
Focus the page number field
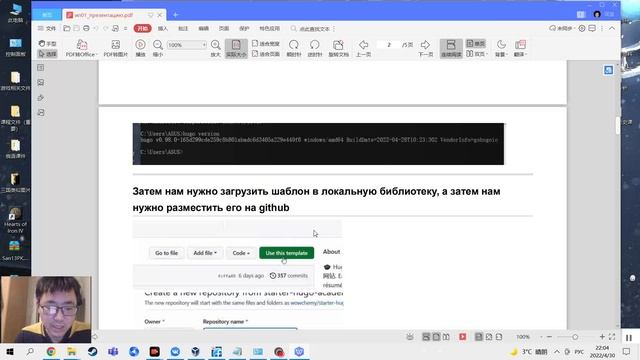389,45
